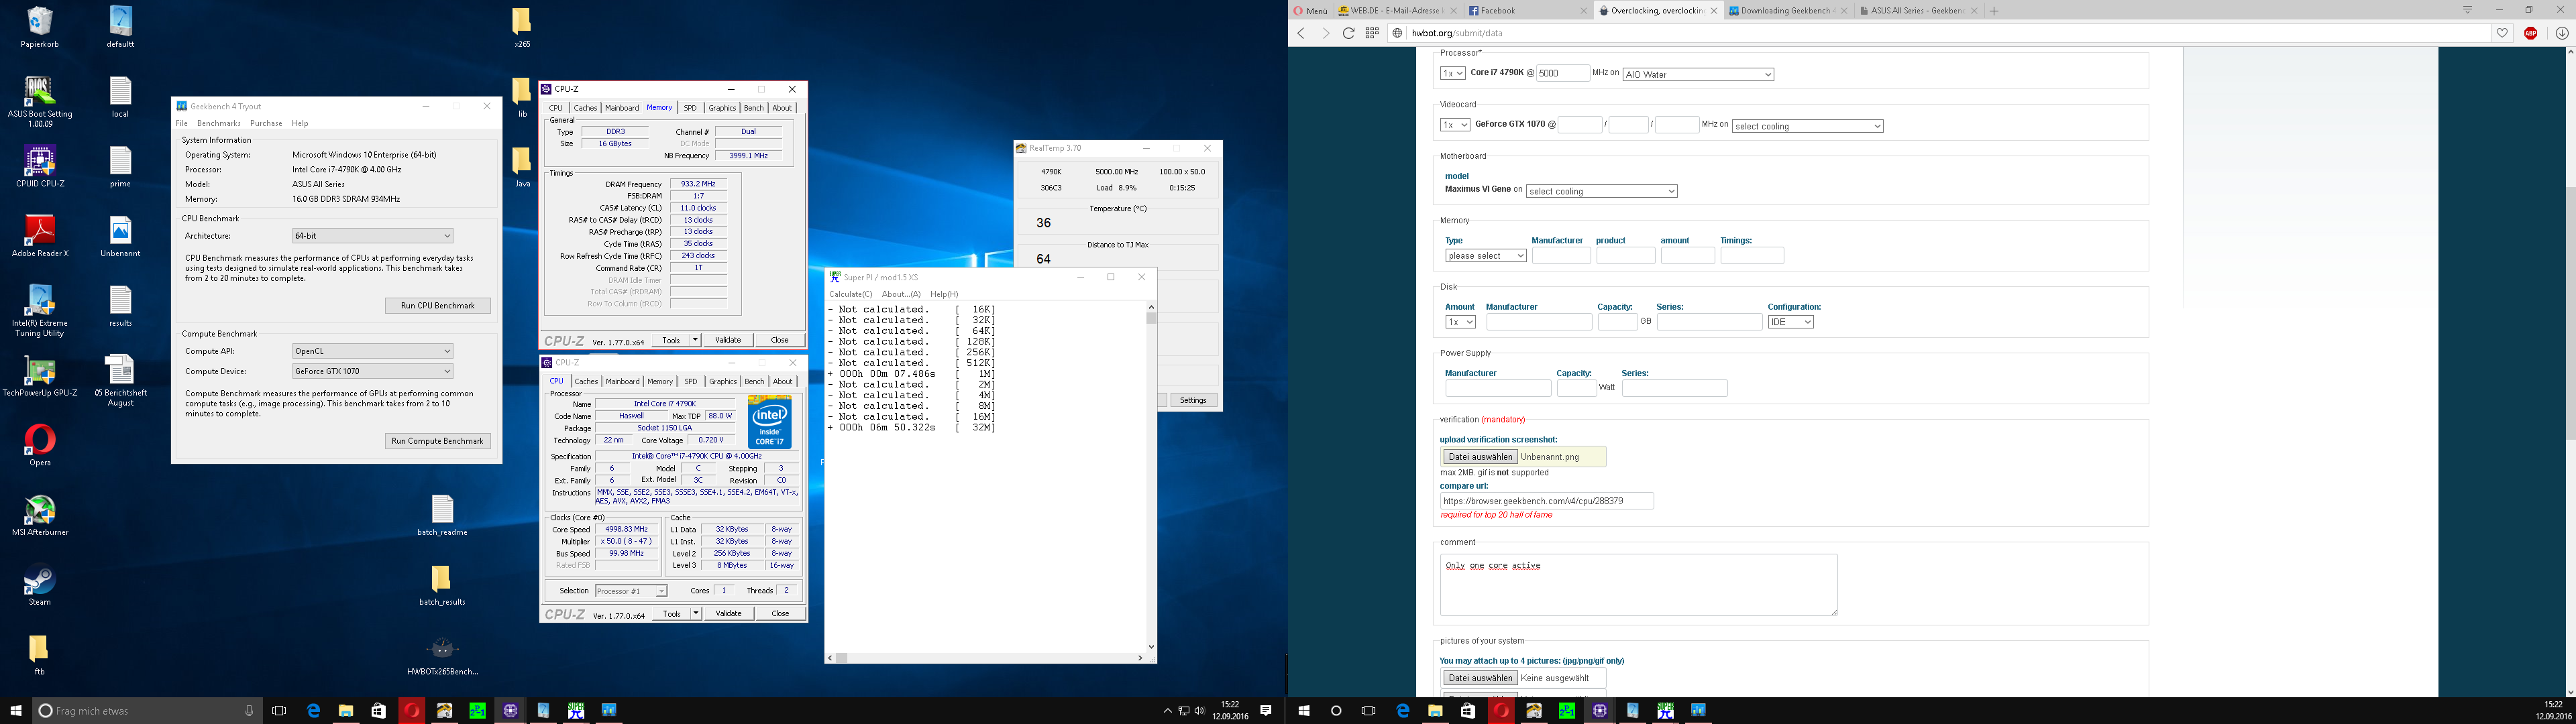Switch to Mainboard tab in lower CPU-Z window

[622, 381]
